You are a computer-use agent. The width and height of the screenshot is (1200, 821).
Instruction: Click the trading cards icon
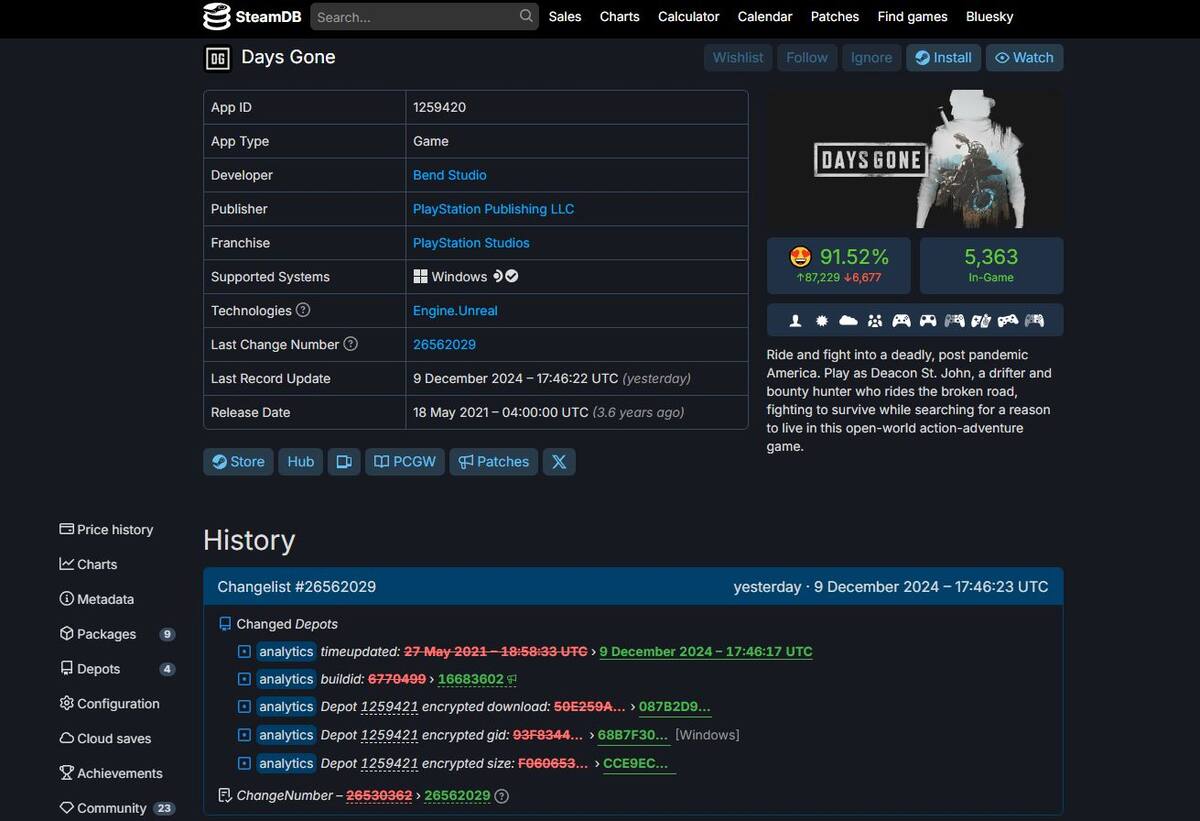[981, 320]
